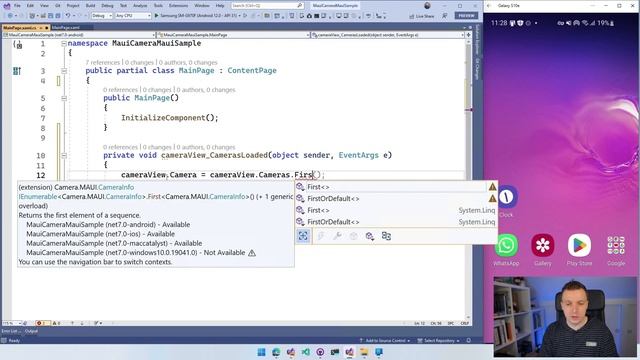This screenshot has width=640, height=360.
Task: Toggle the events lightning IntelliSense filter
Action: click(x=321, y=236)
